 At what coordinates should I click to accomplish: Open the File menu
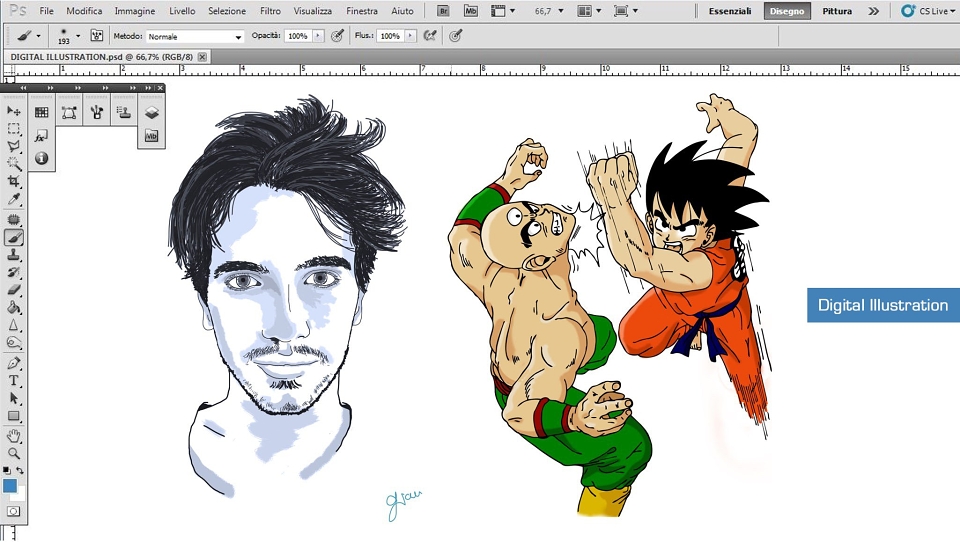[47, 11]
